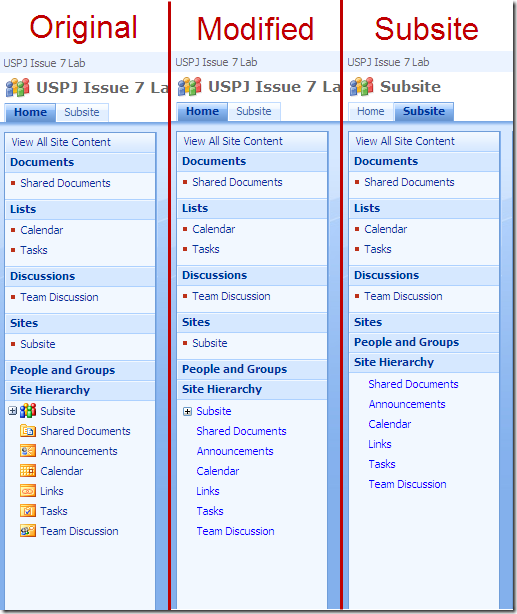This screenshot has height=614, width=517.
Task: Select Subsite tab in Modified panel
Action: (x=254, y=112)
